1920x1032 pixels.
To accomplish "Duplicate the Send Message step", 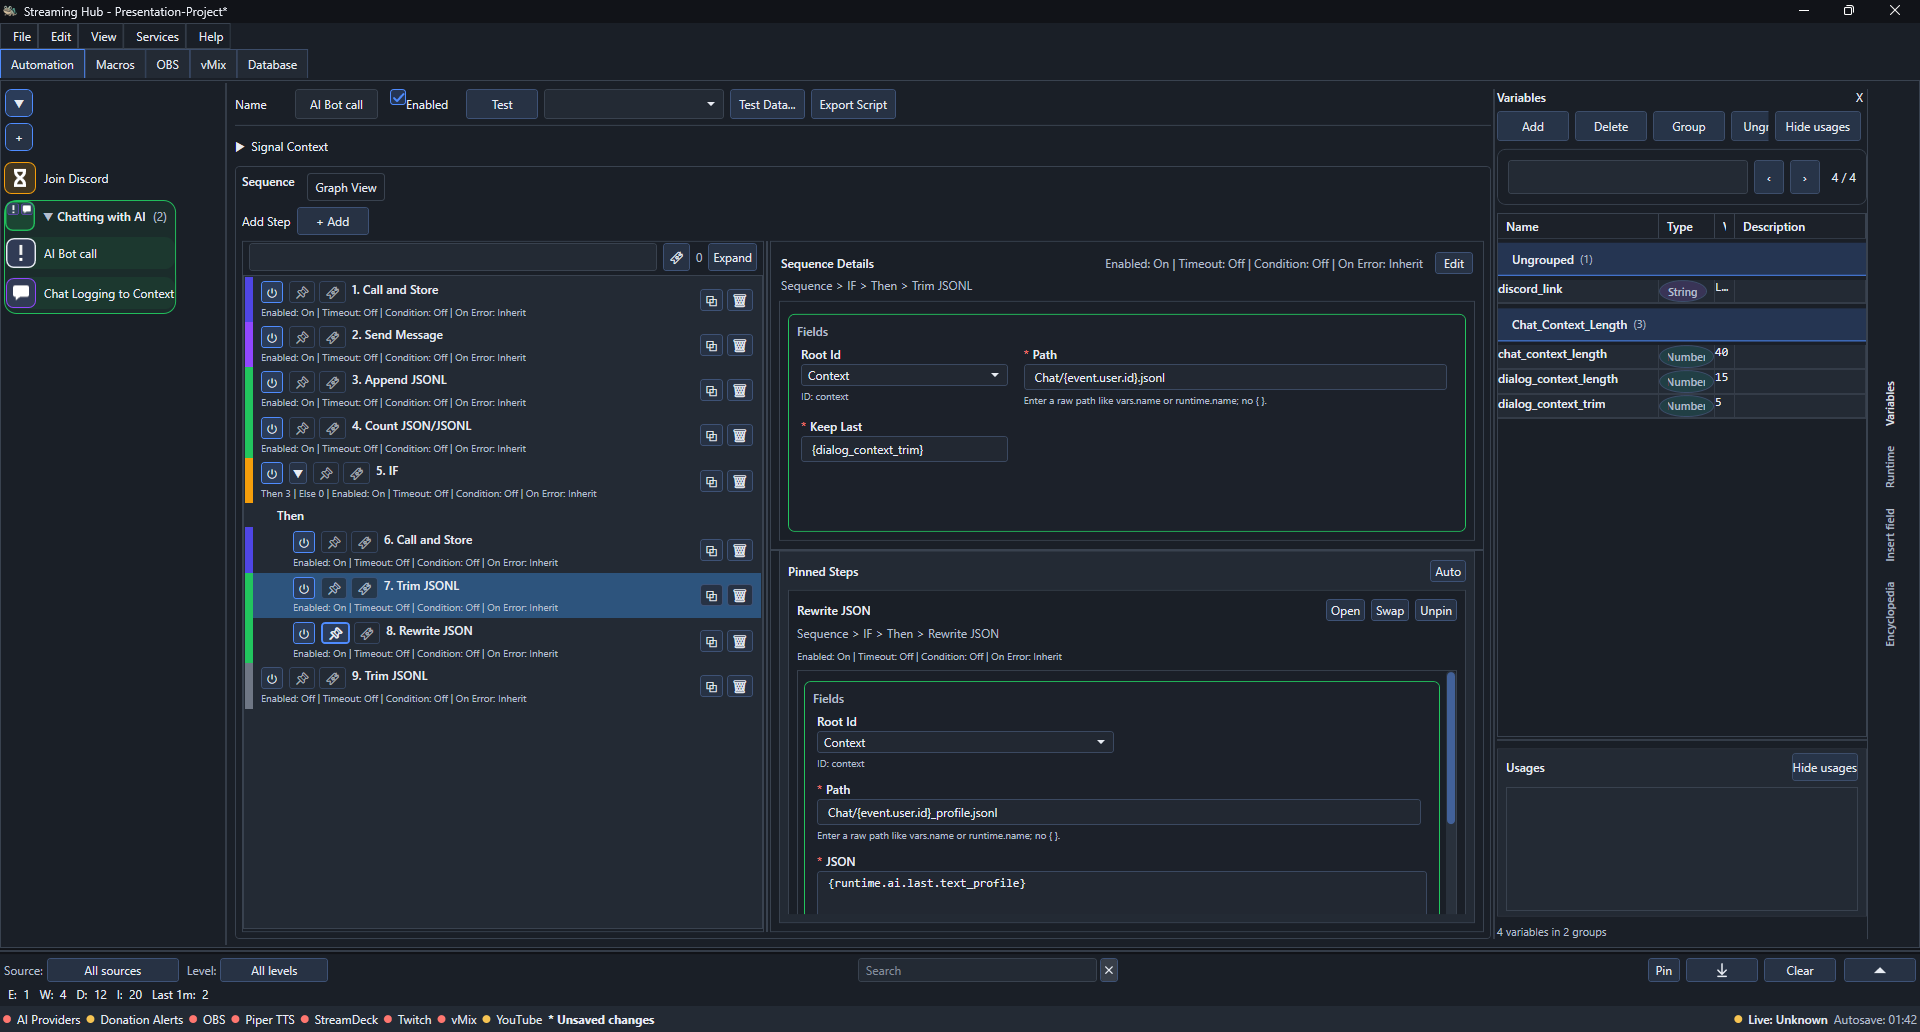I will (711, 346).
